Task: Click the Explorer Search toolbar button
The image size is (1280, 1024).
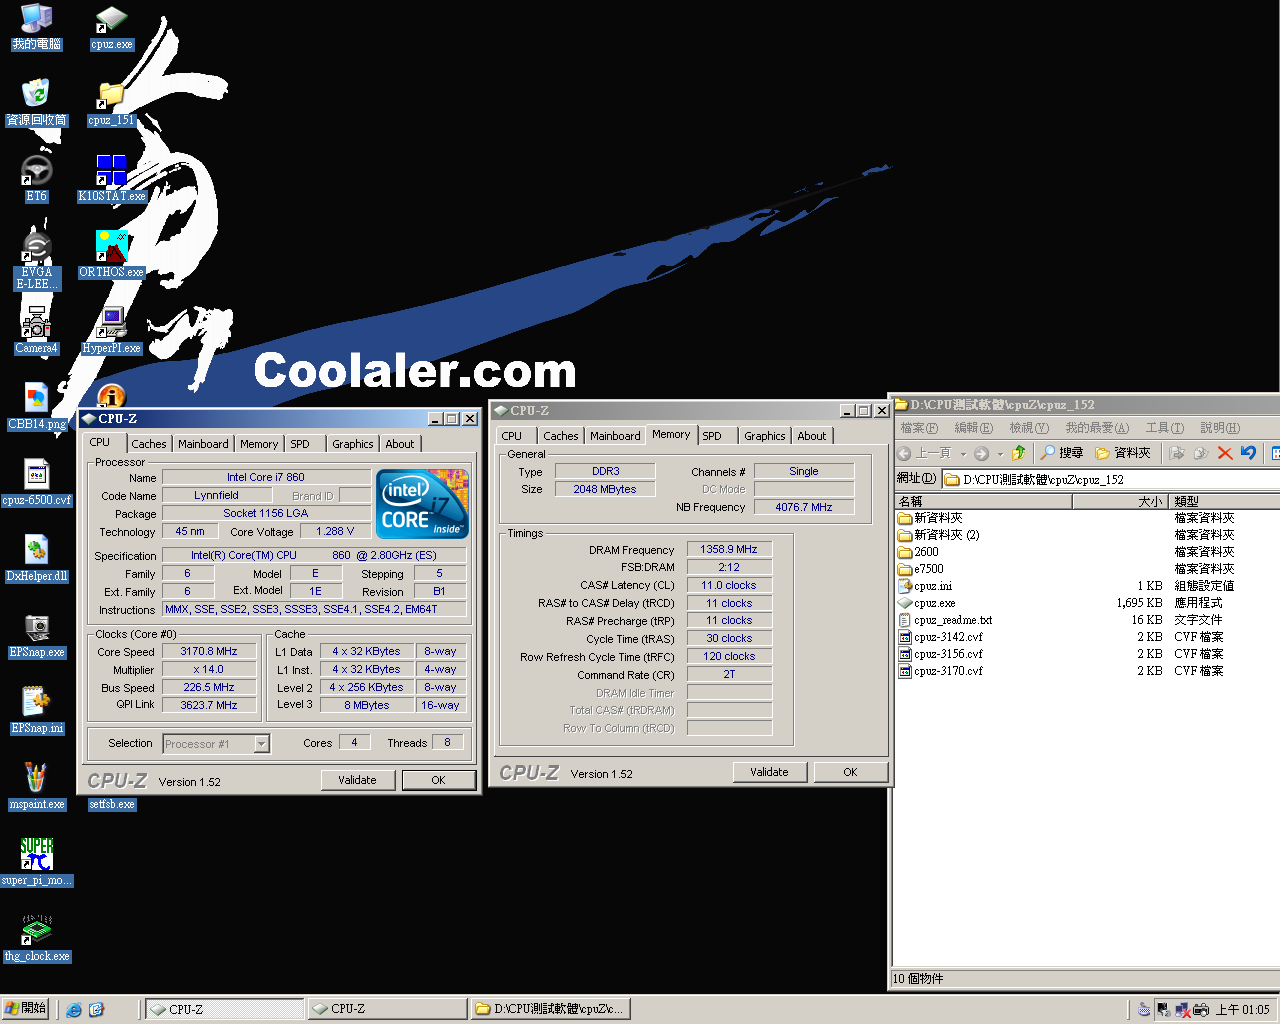Action: (1061, 453)
